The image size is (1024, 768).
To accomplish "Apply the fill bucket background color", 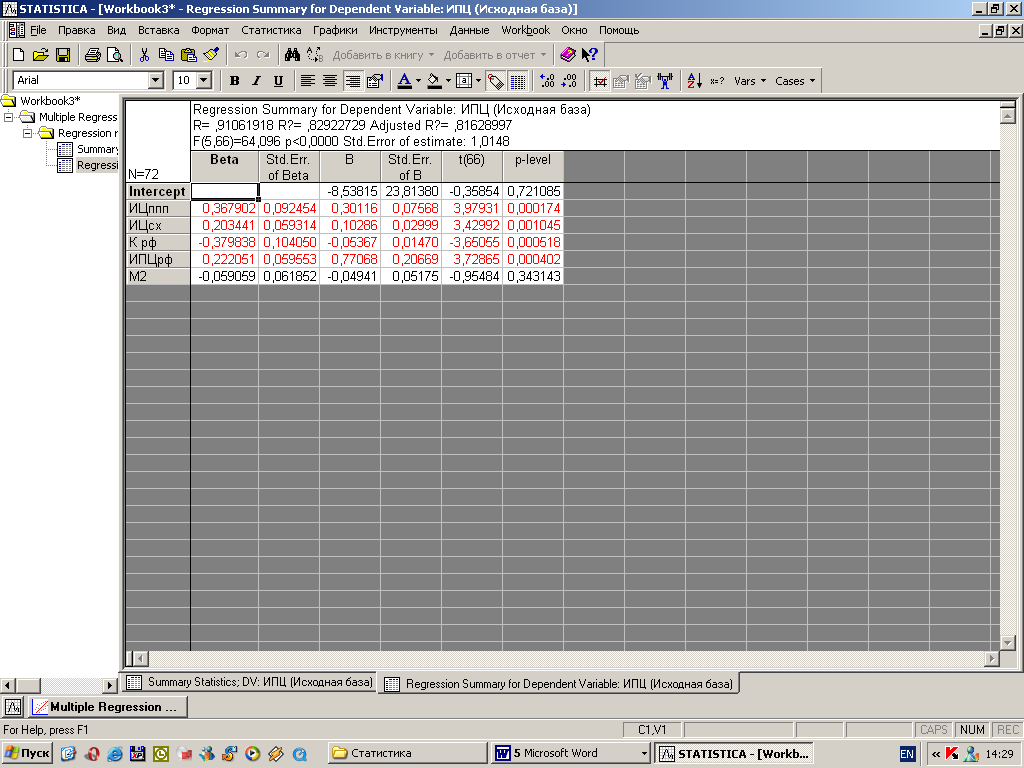I will (434, 81).
